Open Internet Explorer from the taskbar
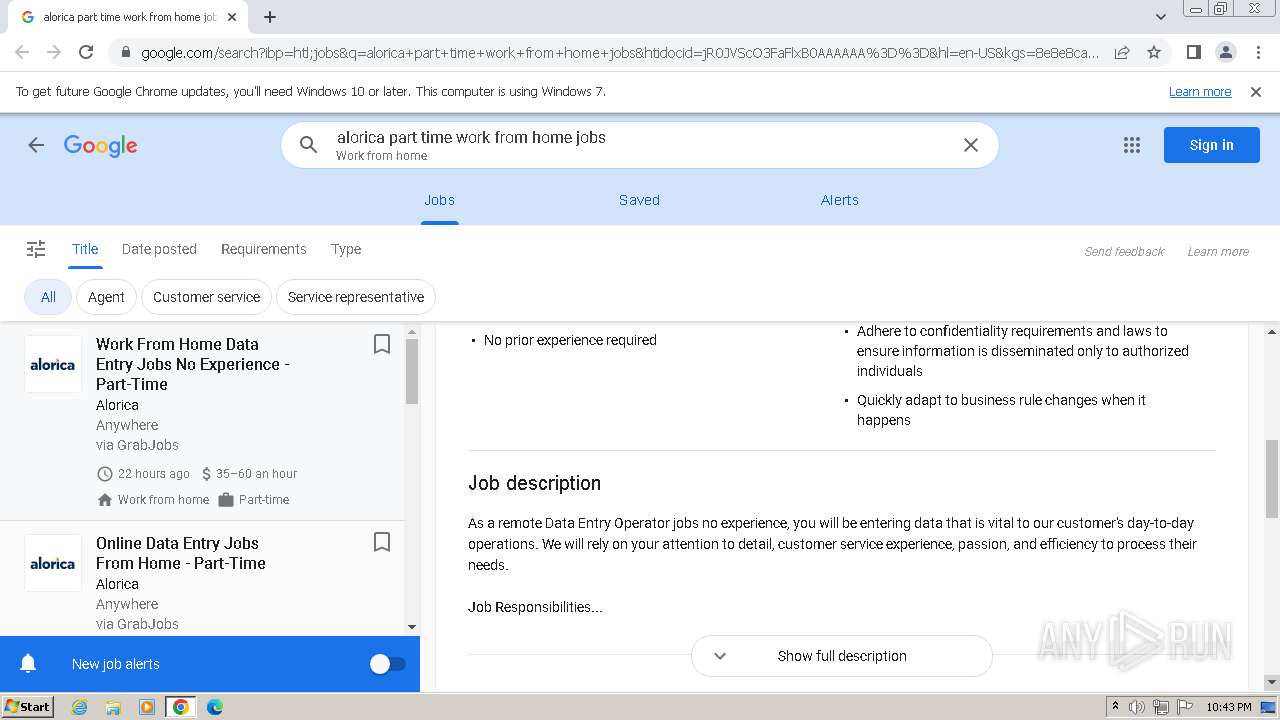 (79, 707)
